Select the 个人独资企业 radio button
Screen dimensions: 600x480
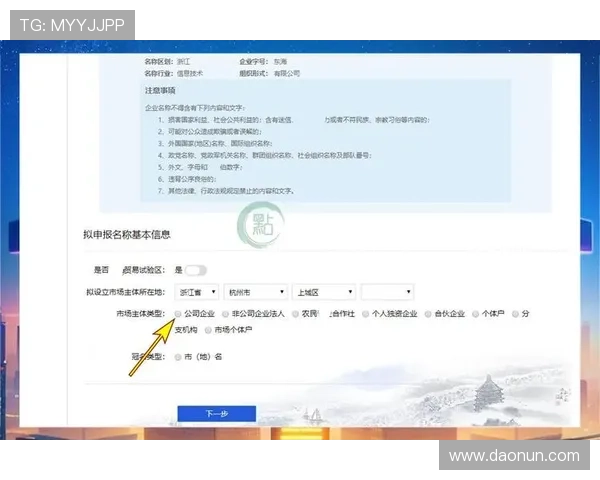point(365,314)
